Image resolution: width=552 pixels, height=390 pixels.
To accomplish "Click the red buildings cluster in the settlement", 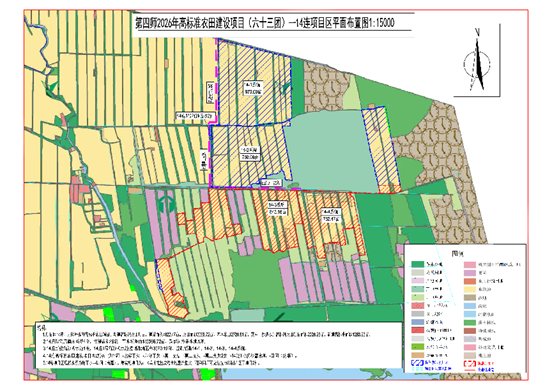I will coord(80,189).
